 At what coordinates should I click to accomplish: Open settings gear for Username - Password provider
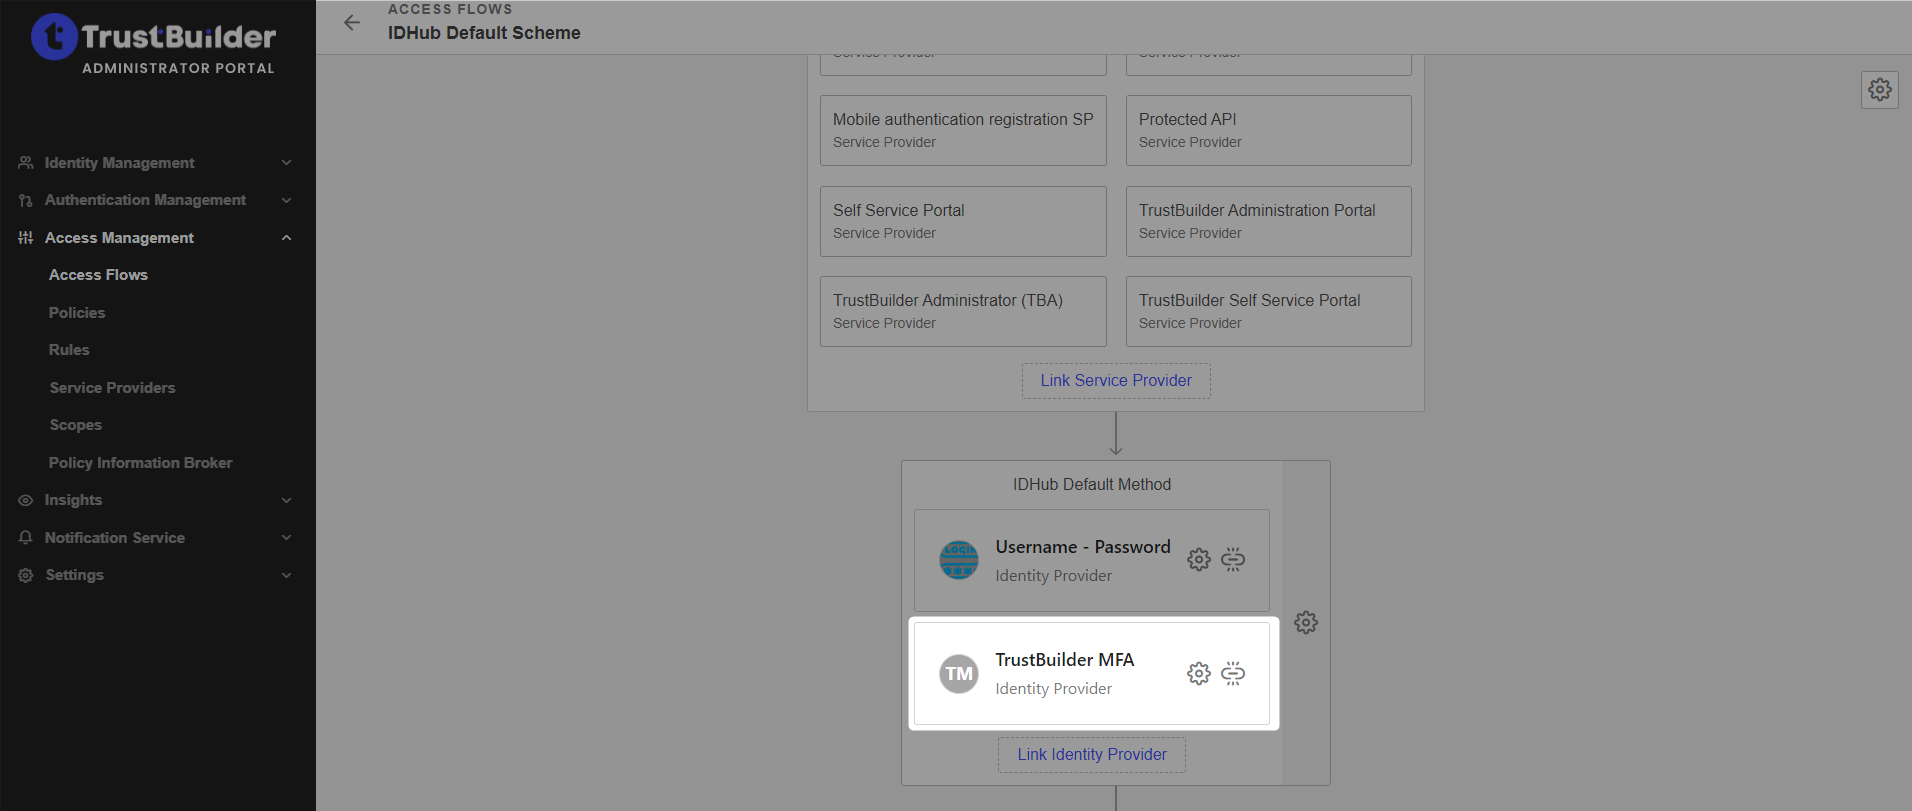(1198, 560)
